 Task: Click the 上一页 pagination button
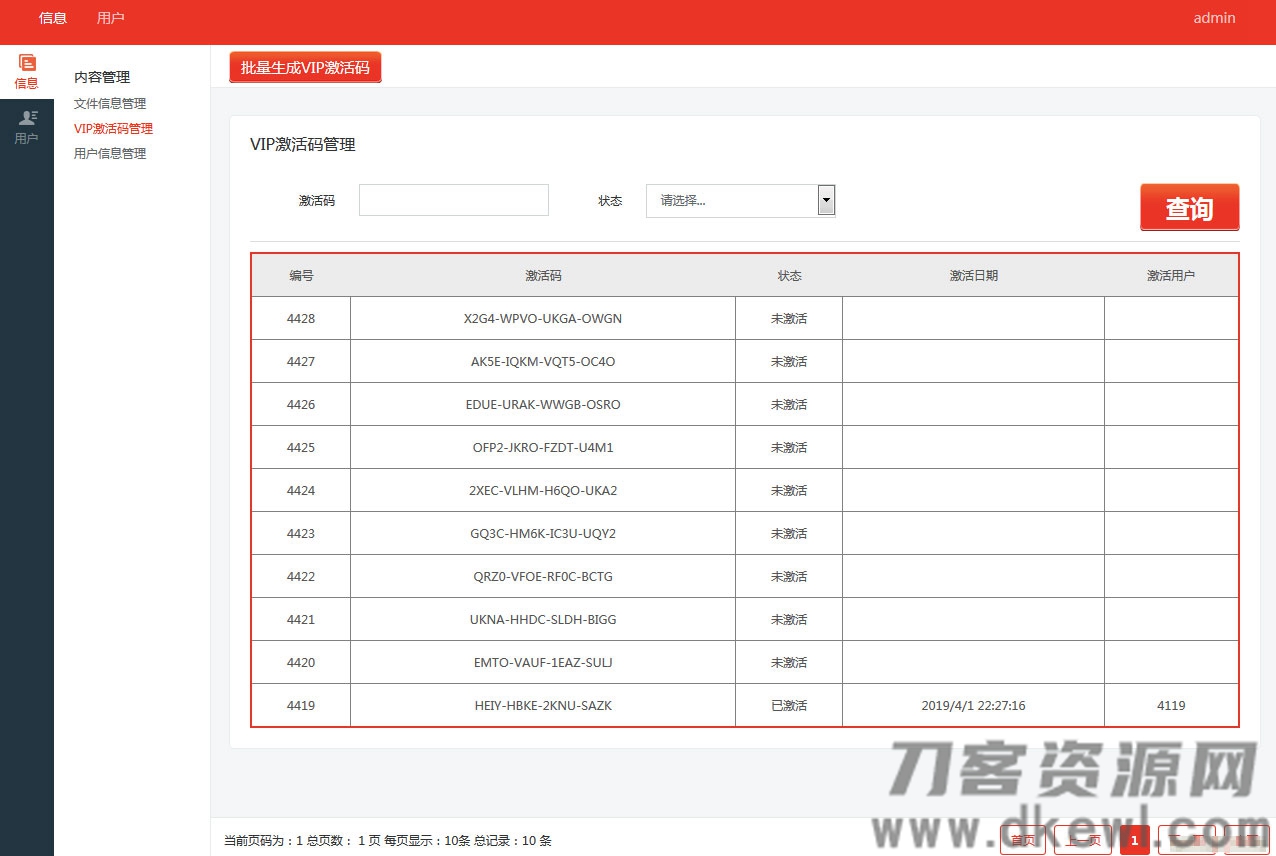pos(1082,840)
